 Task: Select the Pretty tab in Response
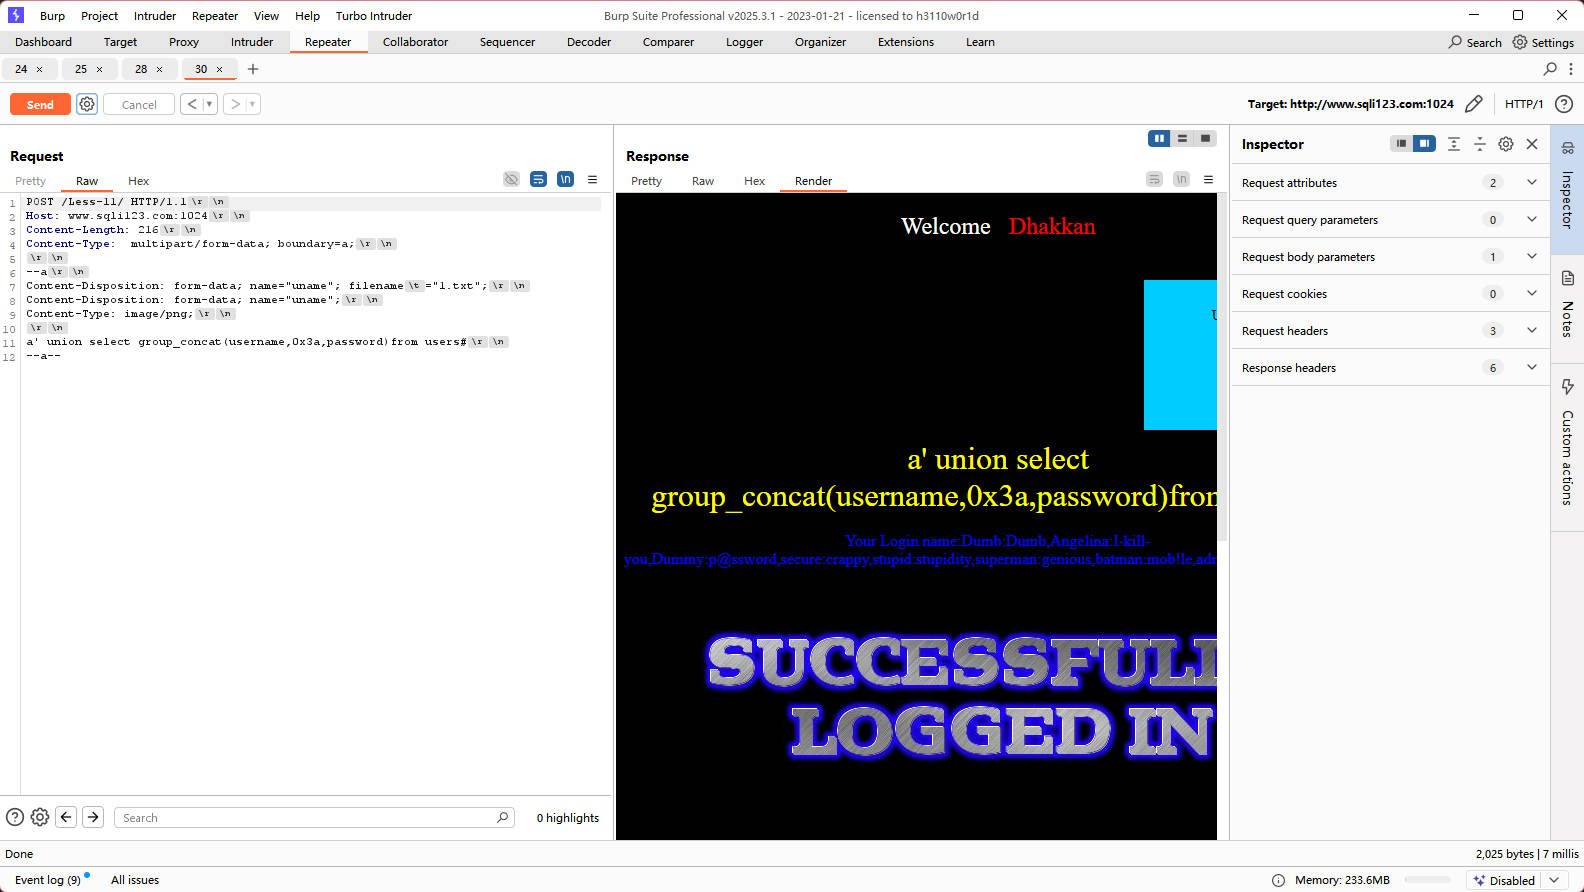click(646, 181)
